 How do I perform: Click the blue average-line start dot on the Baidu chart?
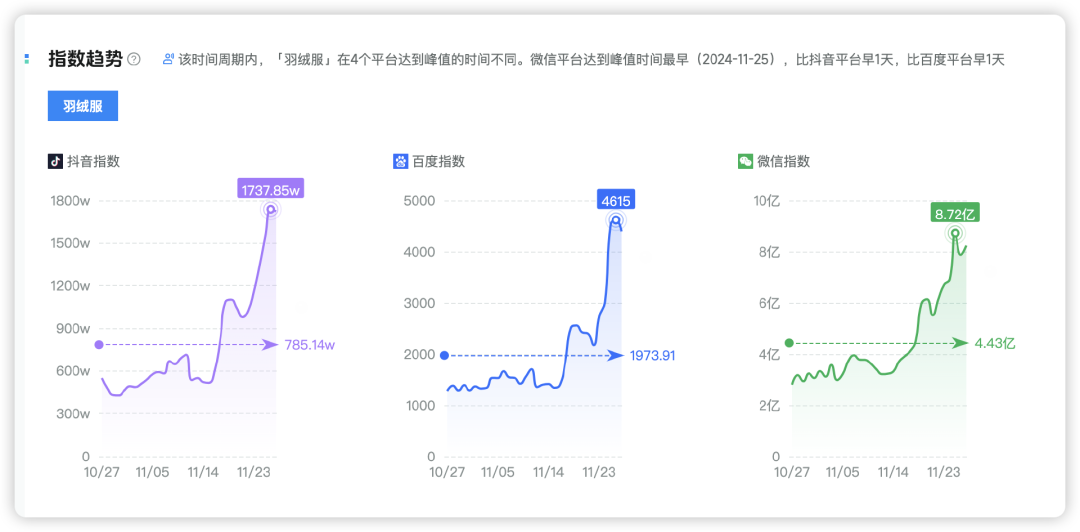pyautogui.click(x=444, y=355)
